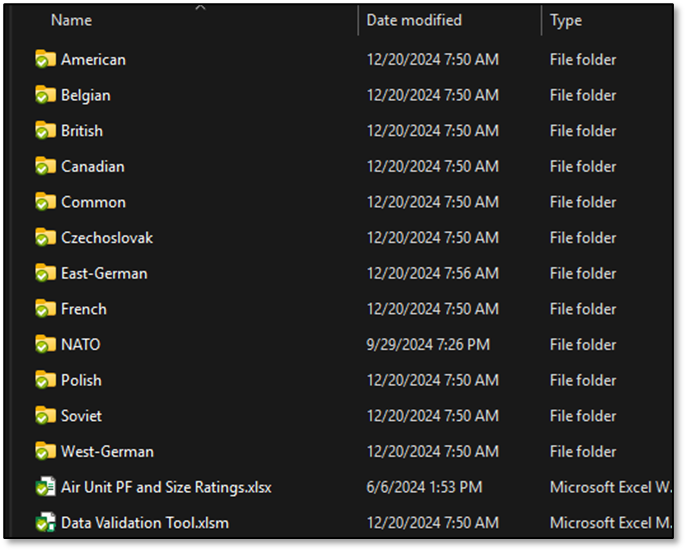The image size is (687, 551).
Task: Click the American folder icon
Action: [x=45, y=59]
